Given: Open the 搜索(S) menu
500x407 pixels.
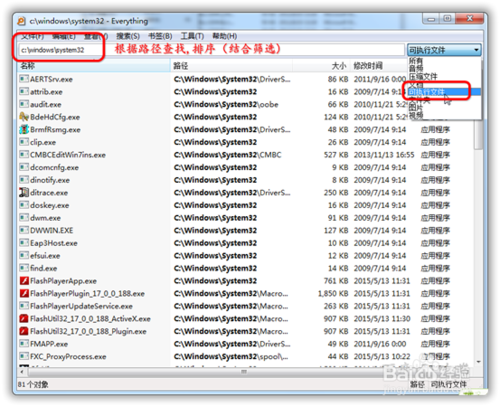Looking at the screenshot, I should click(128, 36).
